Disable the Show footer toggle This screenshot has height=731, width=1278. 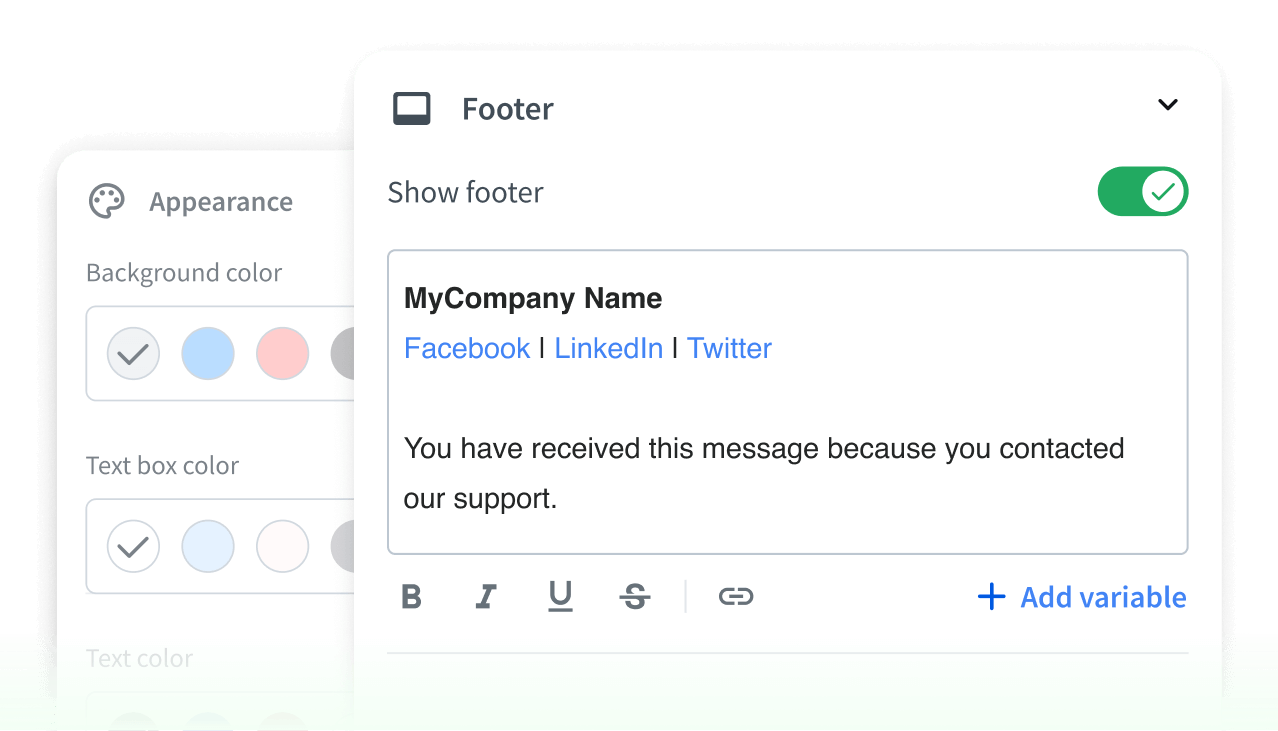click(1143, 191)
